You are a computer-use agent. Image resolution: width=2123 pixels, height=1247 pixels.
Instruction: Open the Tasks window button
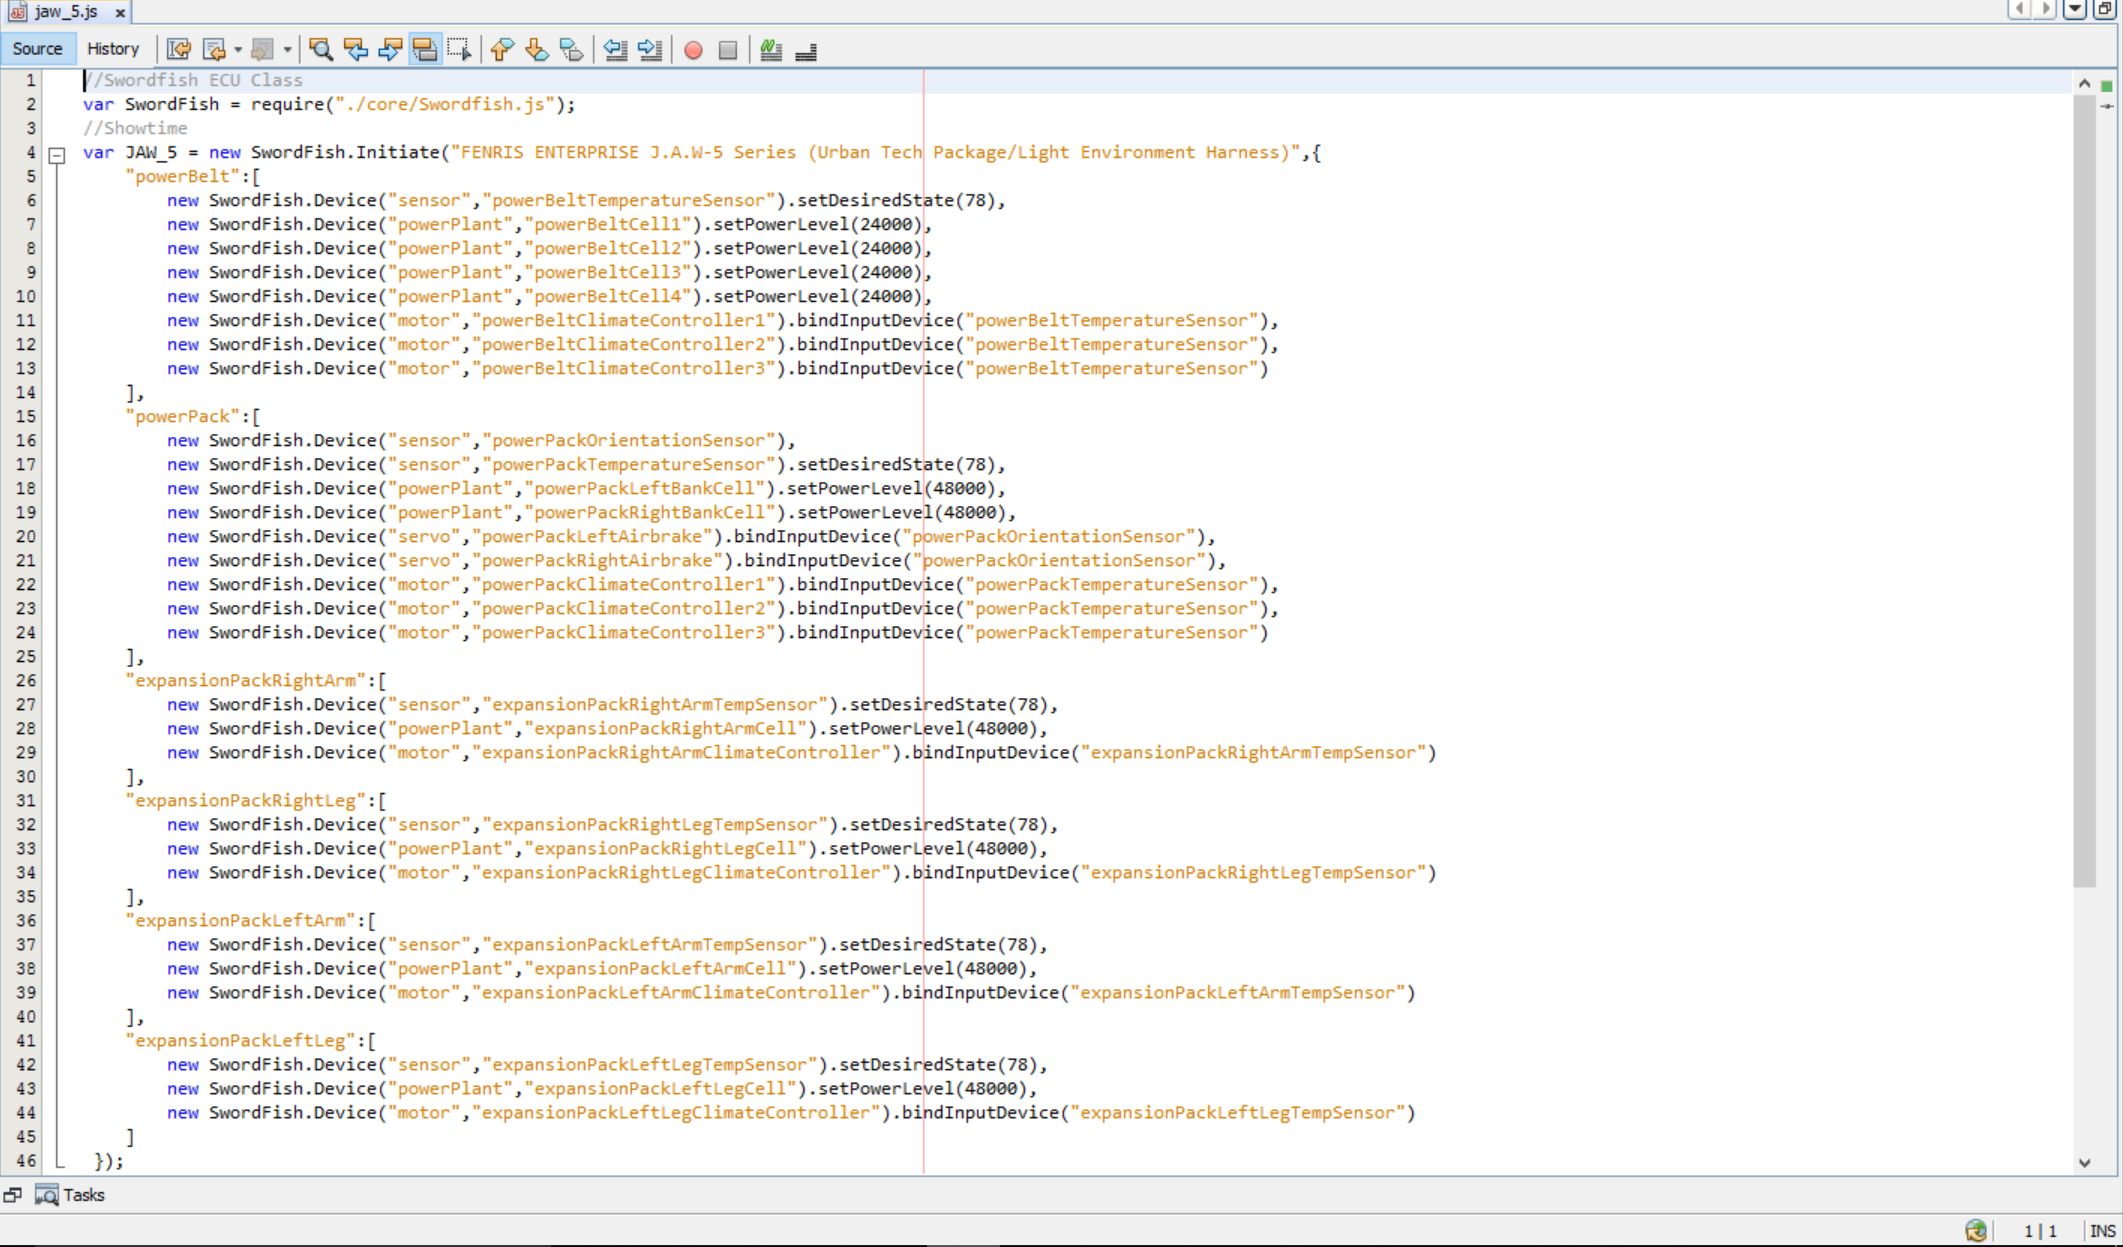(70, 1195)
